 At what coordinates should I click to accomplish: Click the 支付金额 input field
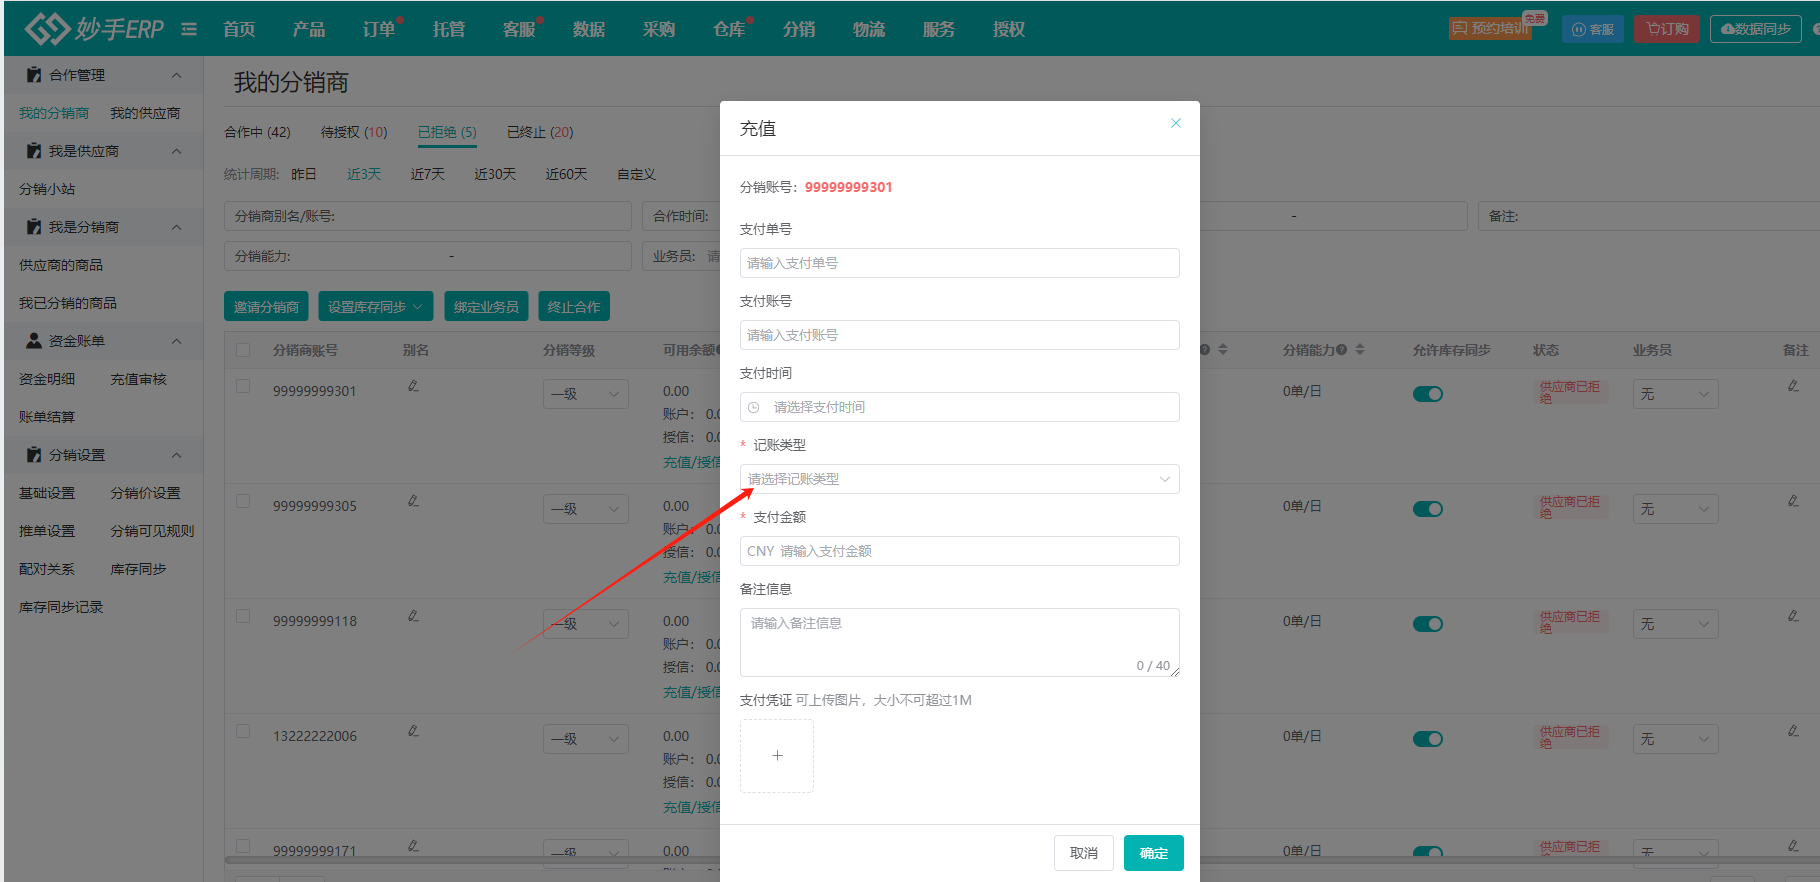pyautogui.click(x=959, y=551)
